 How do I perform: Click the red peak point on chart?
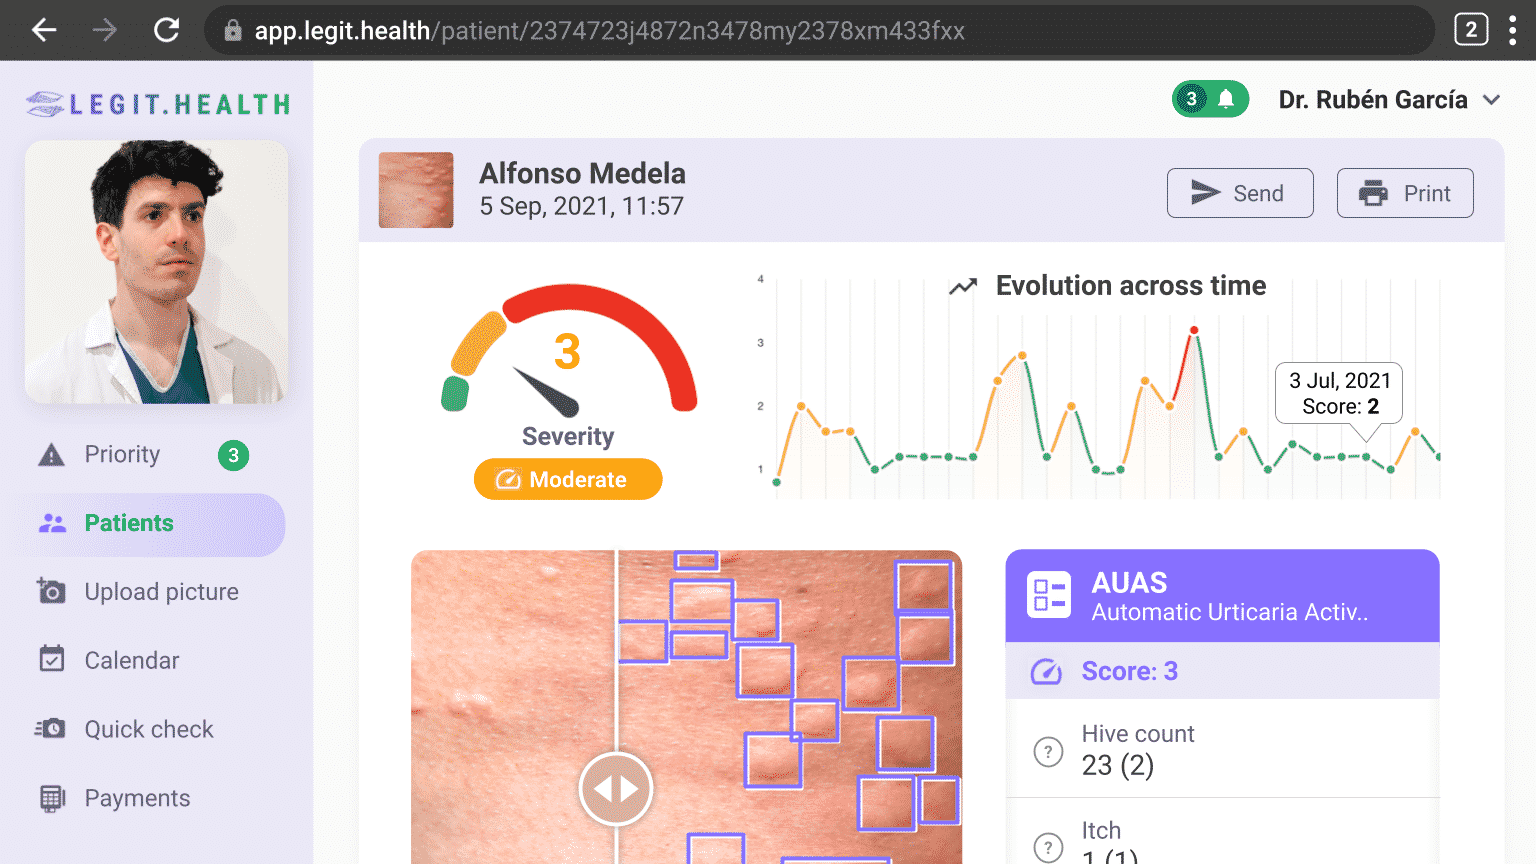click(x=1194, y=330)
